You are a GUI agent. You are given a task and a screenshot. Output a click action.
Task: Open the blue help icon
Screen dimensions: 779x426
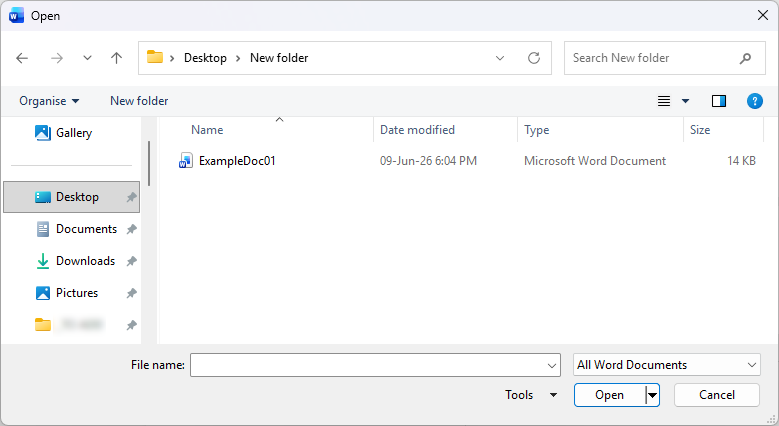pyautogui.click(x=755, y=101)
